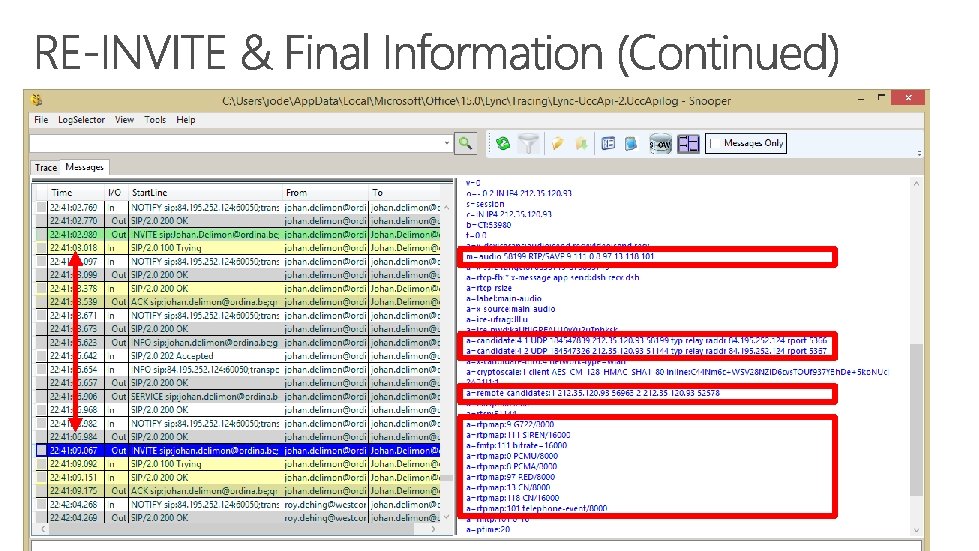Sort by the To column header
Viewport: 979px width, 551px height.
pyautogui.click(x=405, y=193)
